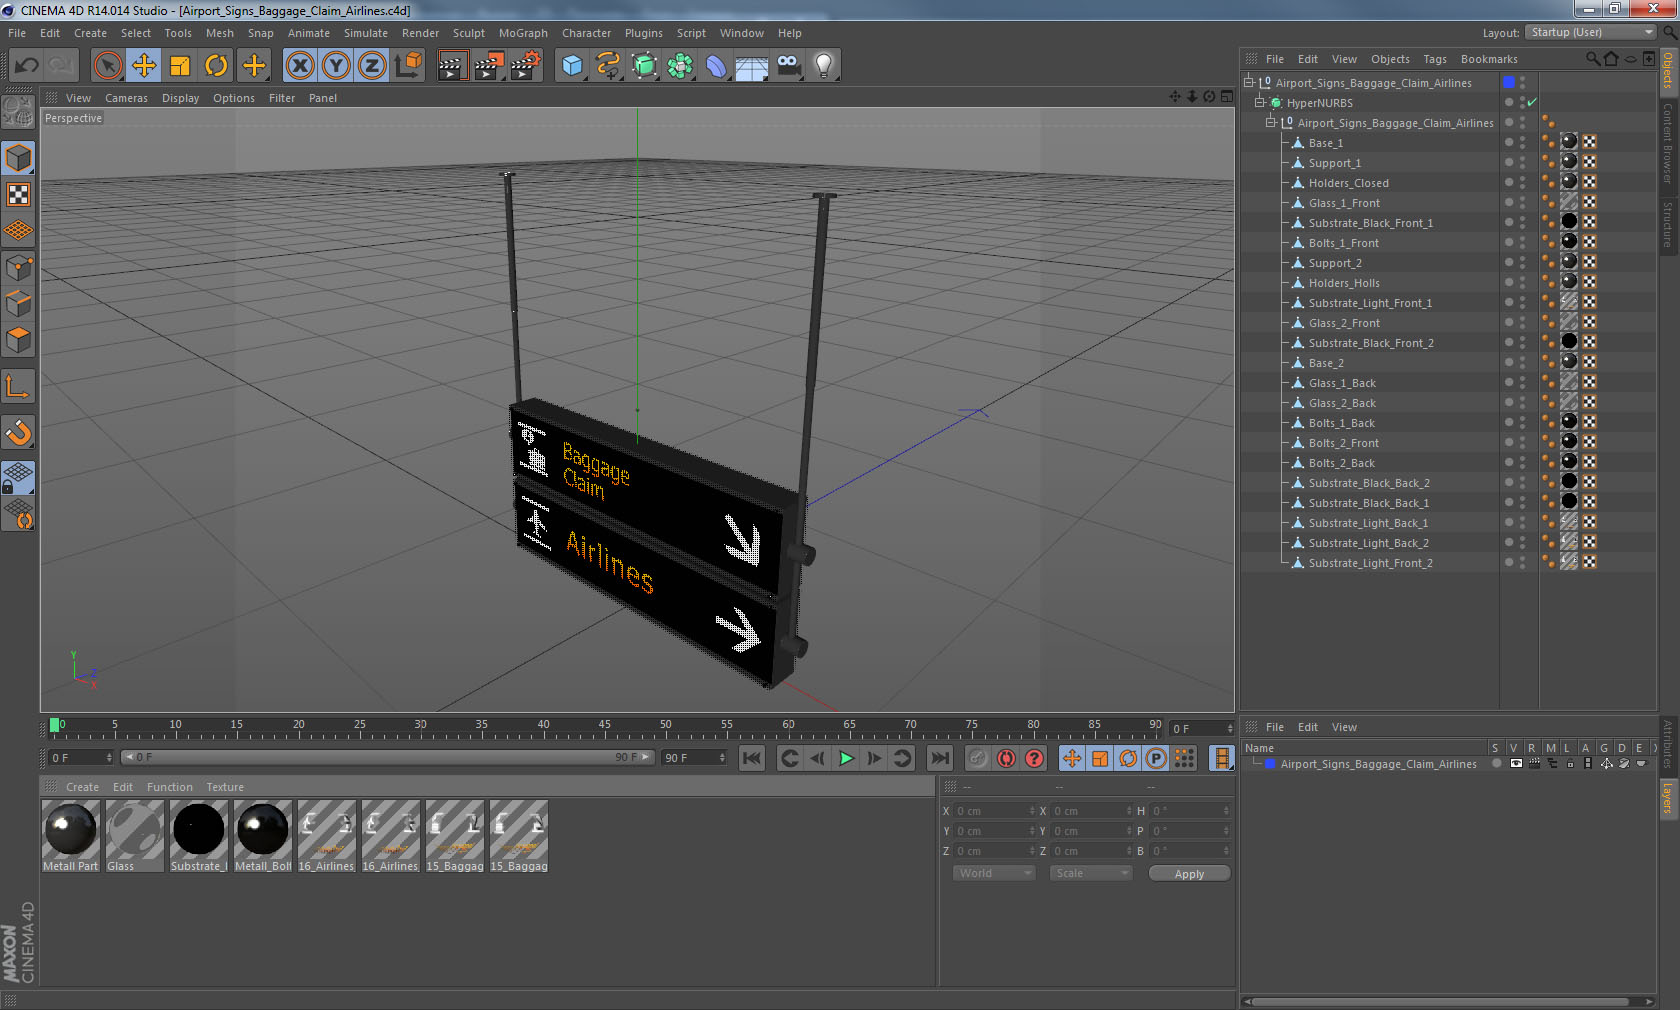Viewport: 1680px width, 1010px height.
Task: Select the Glass material swatch
Action: (134, 836)
